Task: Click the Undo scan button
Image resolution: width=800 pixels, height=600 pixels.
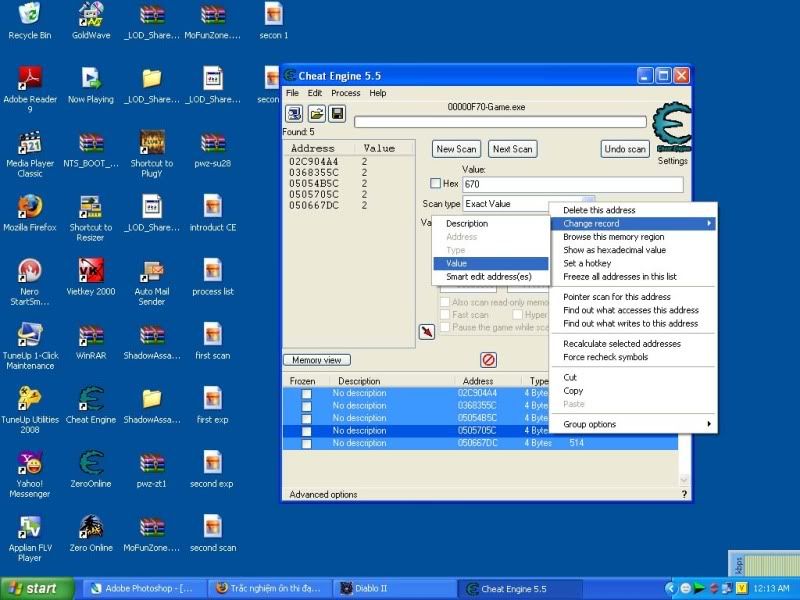Action: 625,149
